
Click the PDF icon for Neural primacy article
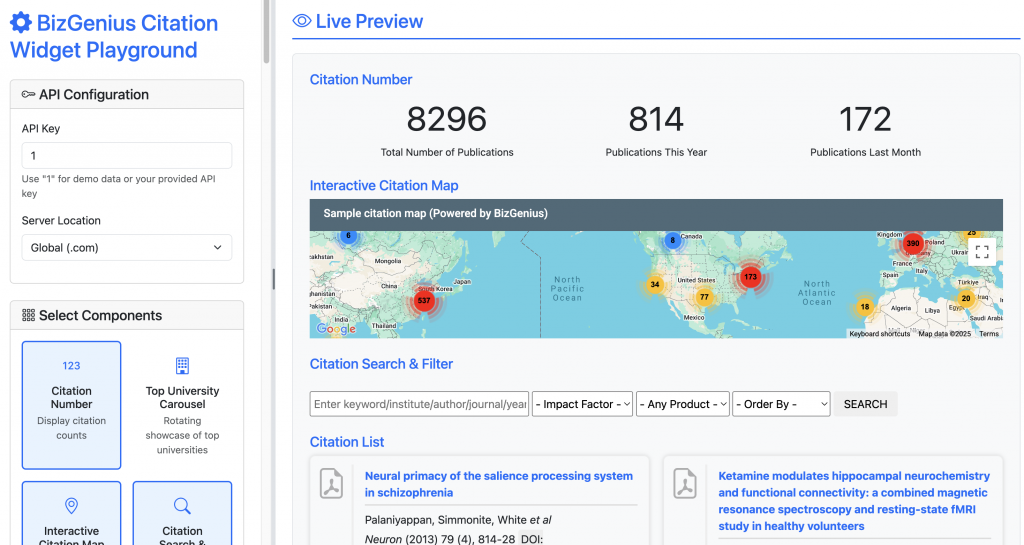(332, 484)
